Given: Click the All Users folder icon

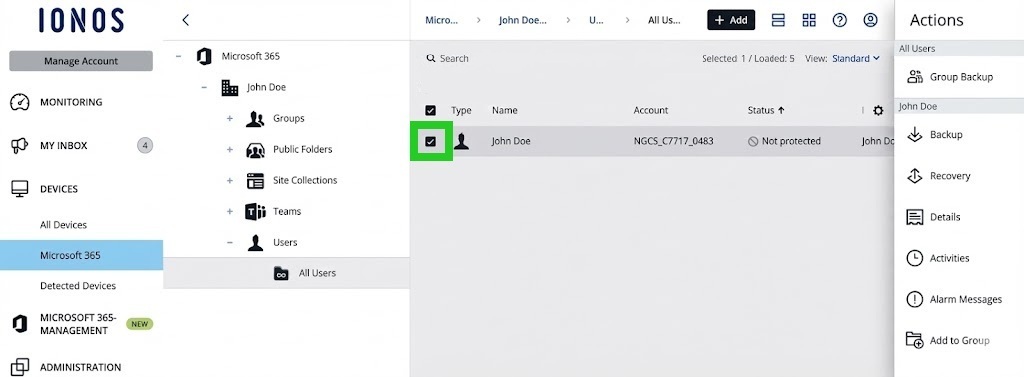Looking at the screenshot, I should pyautogui.click(x=281, y=274).
